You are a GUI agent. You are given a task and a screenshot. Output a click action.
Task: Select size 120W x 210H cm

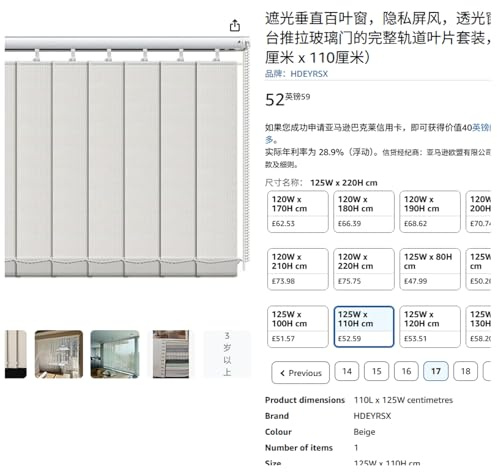click(x=298, y=269)
